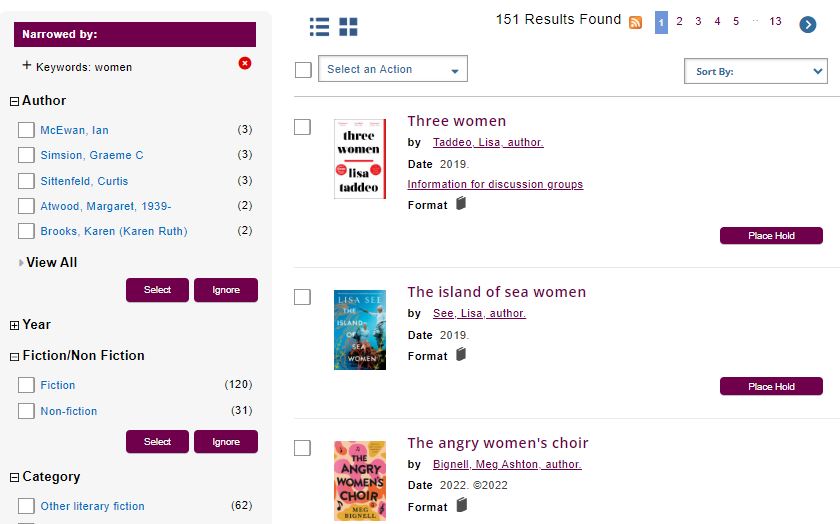Place Hold on Three women

[x=771, y=236]
